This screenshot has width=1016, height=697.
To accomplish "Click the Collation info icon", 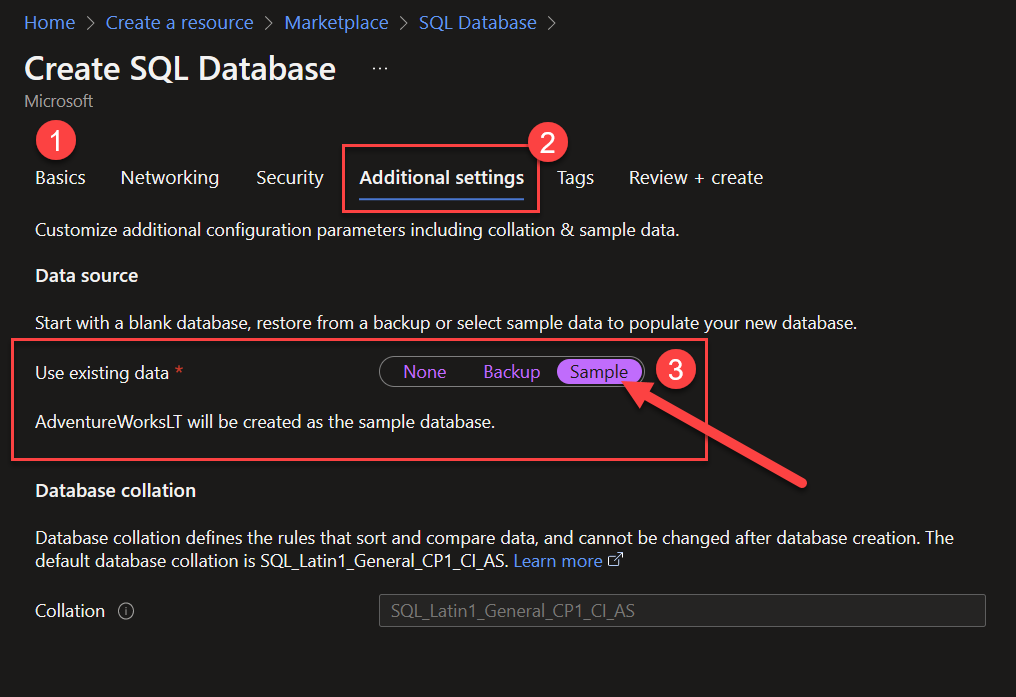I will coord(126,611).
